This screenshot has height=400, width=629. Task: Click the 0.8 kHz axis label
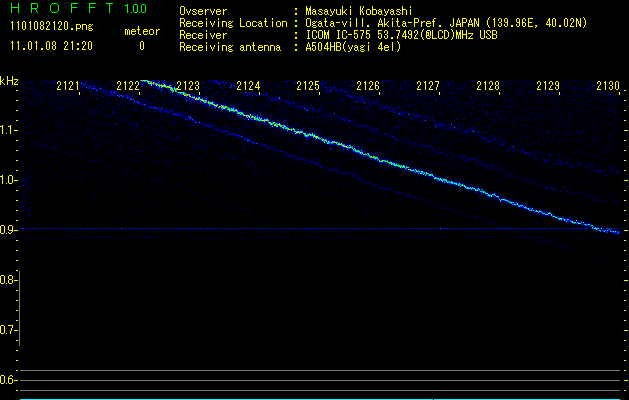[x=8, y=280]
